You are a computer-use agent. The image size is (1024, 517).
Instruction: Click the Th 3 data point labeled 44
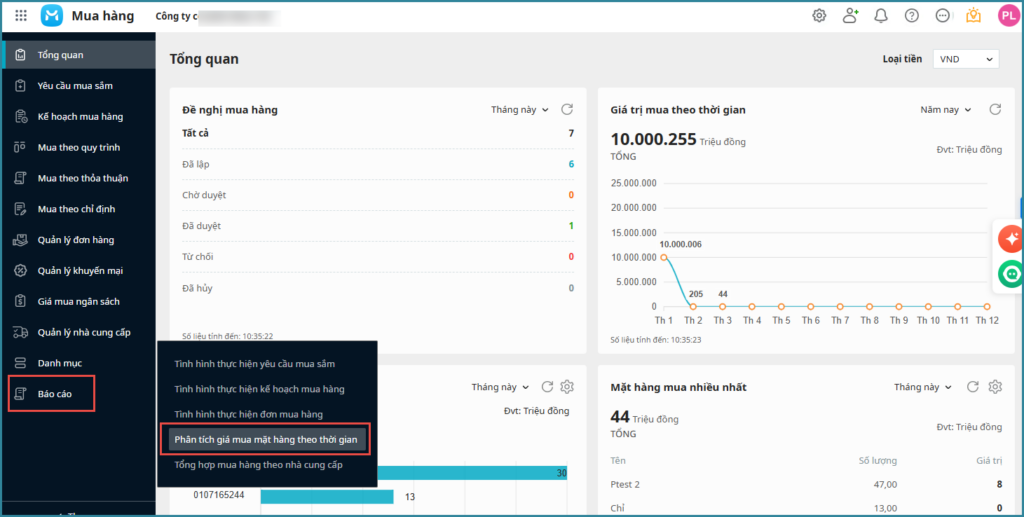click(x=722, y=306)
